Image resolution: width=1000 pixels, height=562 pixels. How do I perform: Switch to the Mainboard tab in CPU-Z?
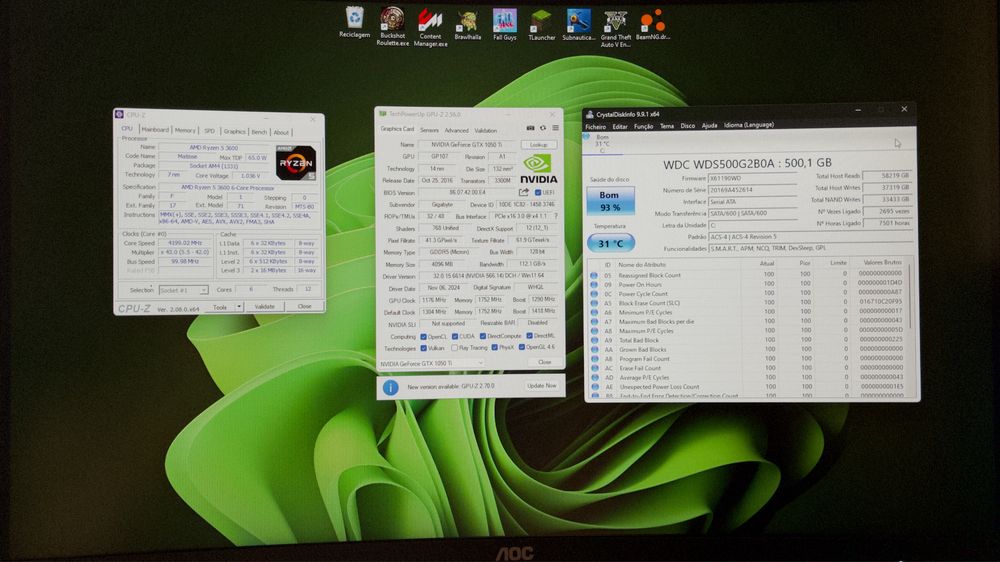[x=155, y=129]
